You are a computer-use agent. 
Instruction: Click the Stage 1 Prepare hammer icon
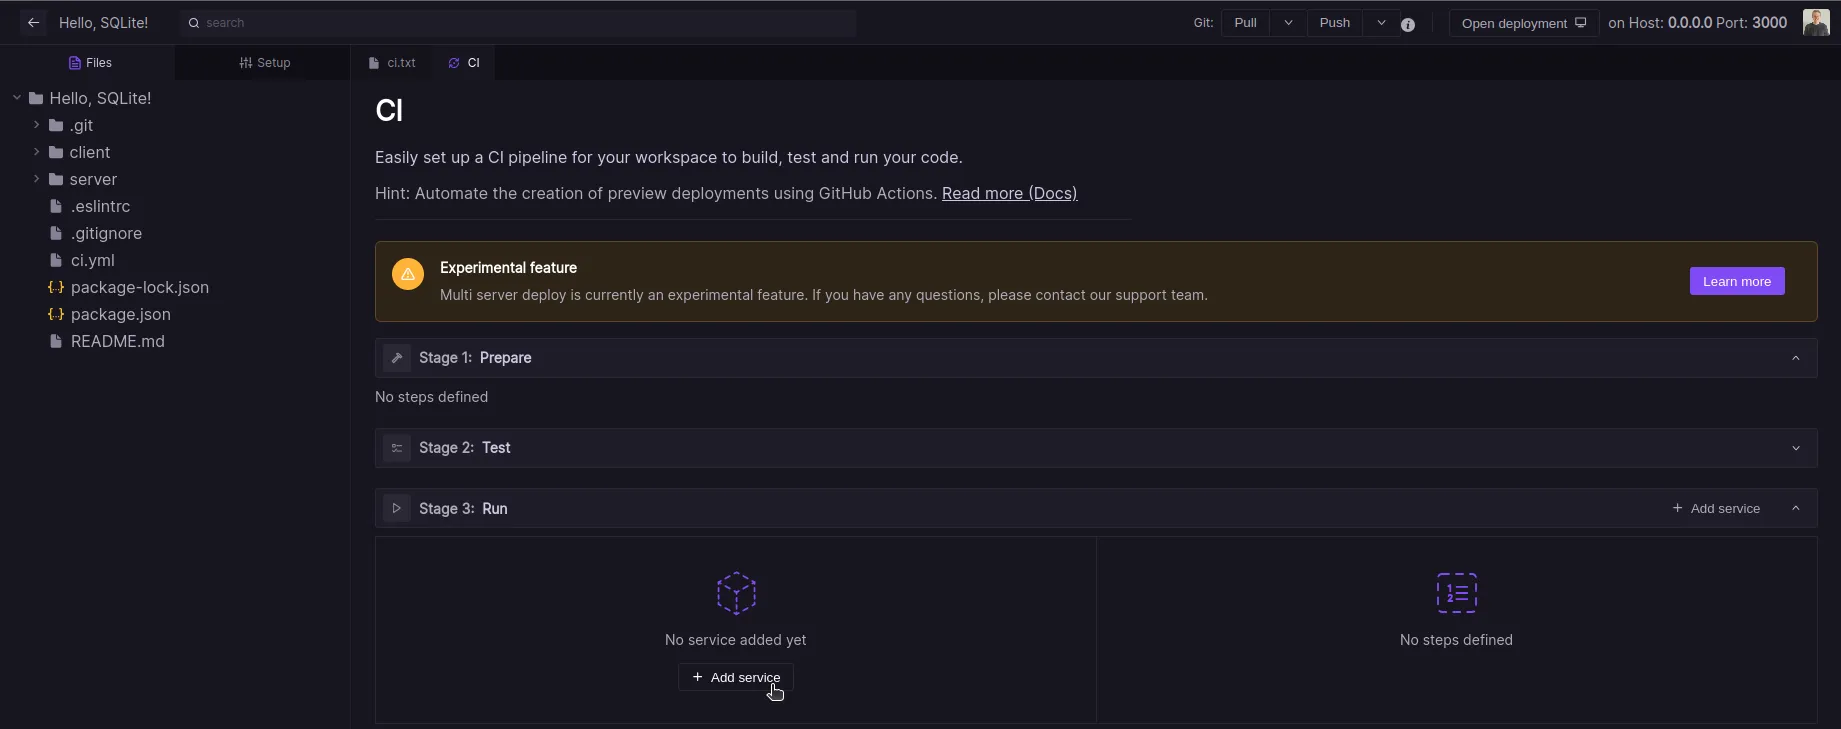tap(397, 358)
